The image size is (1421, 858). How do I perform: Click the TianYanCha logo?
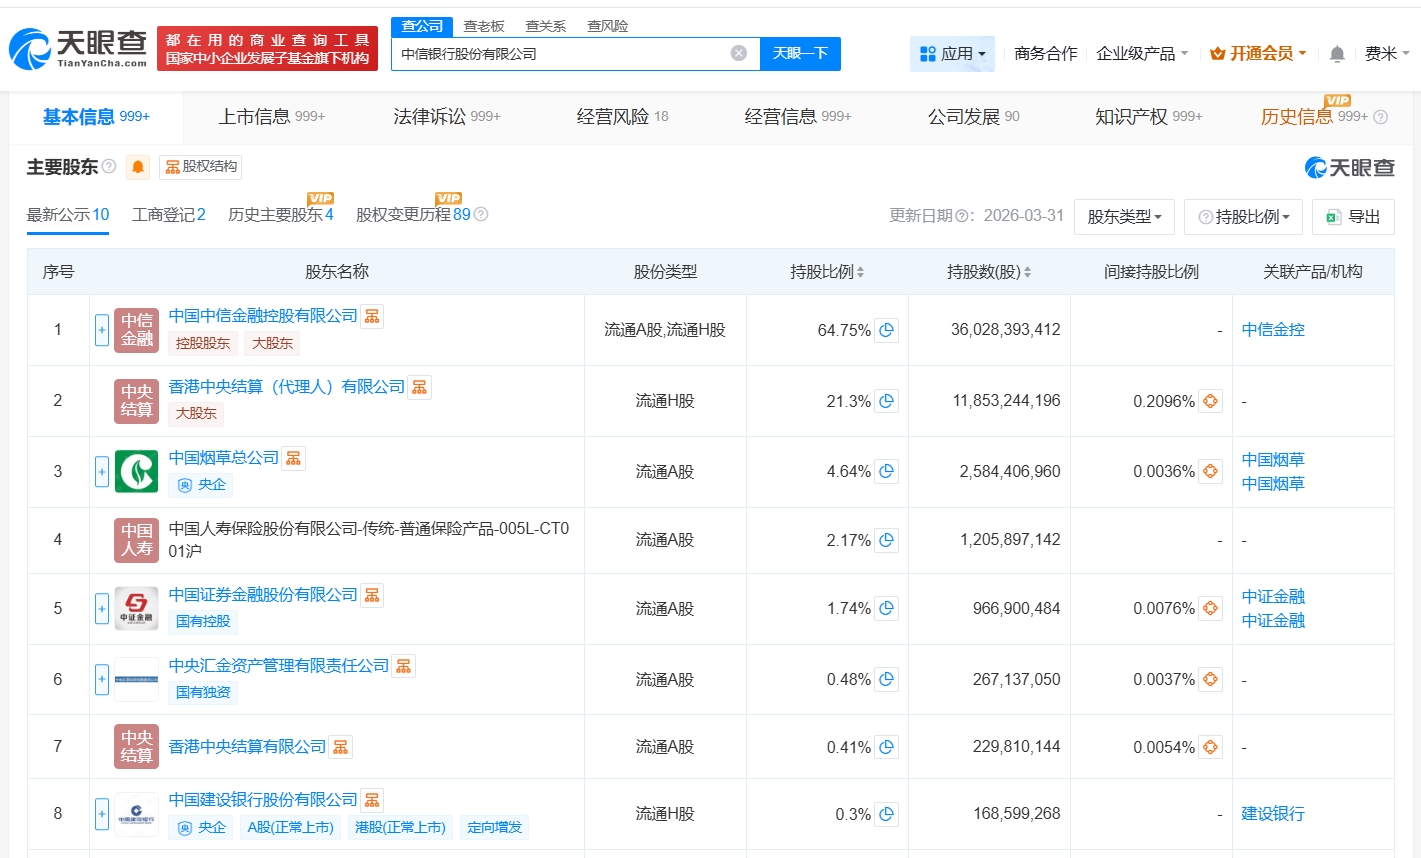coord(78,48)
